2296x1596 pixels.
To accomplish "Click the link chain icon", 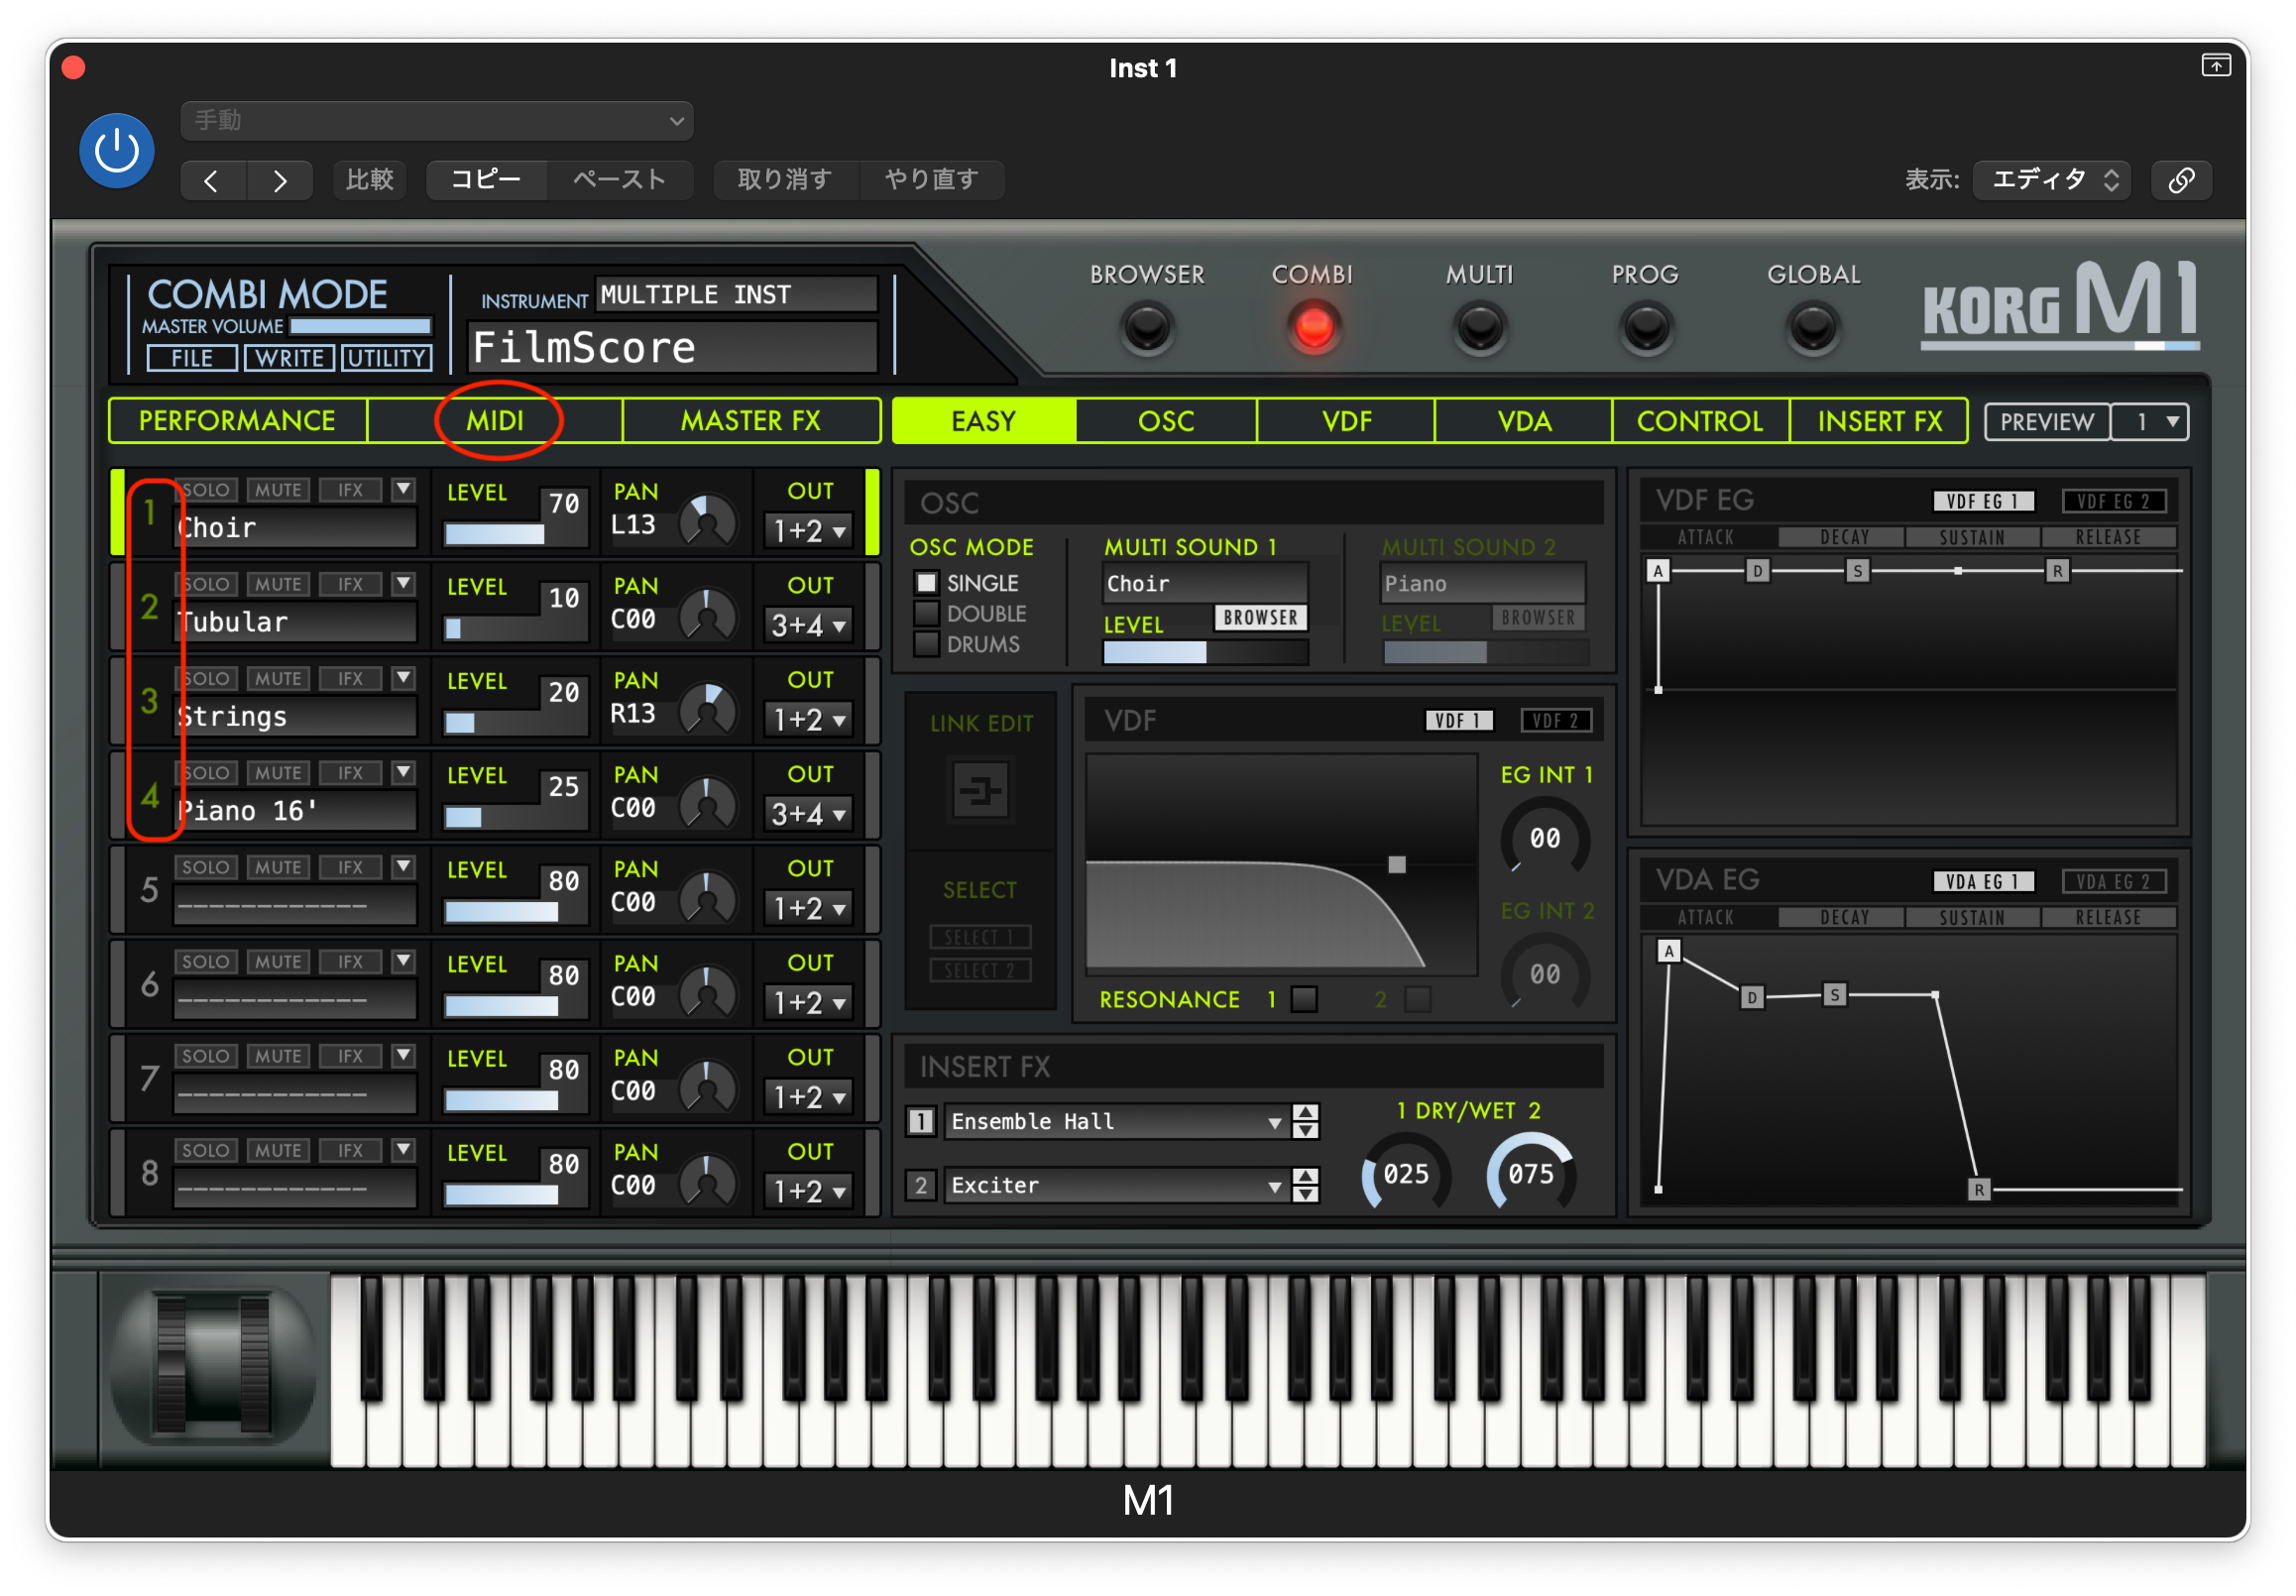I will pyautogui.click(x=2181, y=180).
